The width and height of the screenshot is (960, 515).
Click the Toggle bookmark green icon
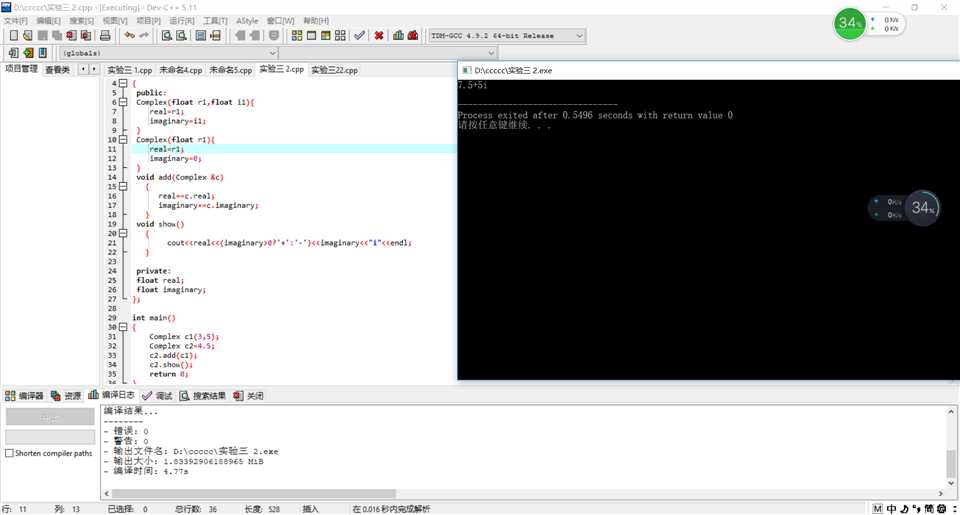coord(28,53)
